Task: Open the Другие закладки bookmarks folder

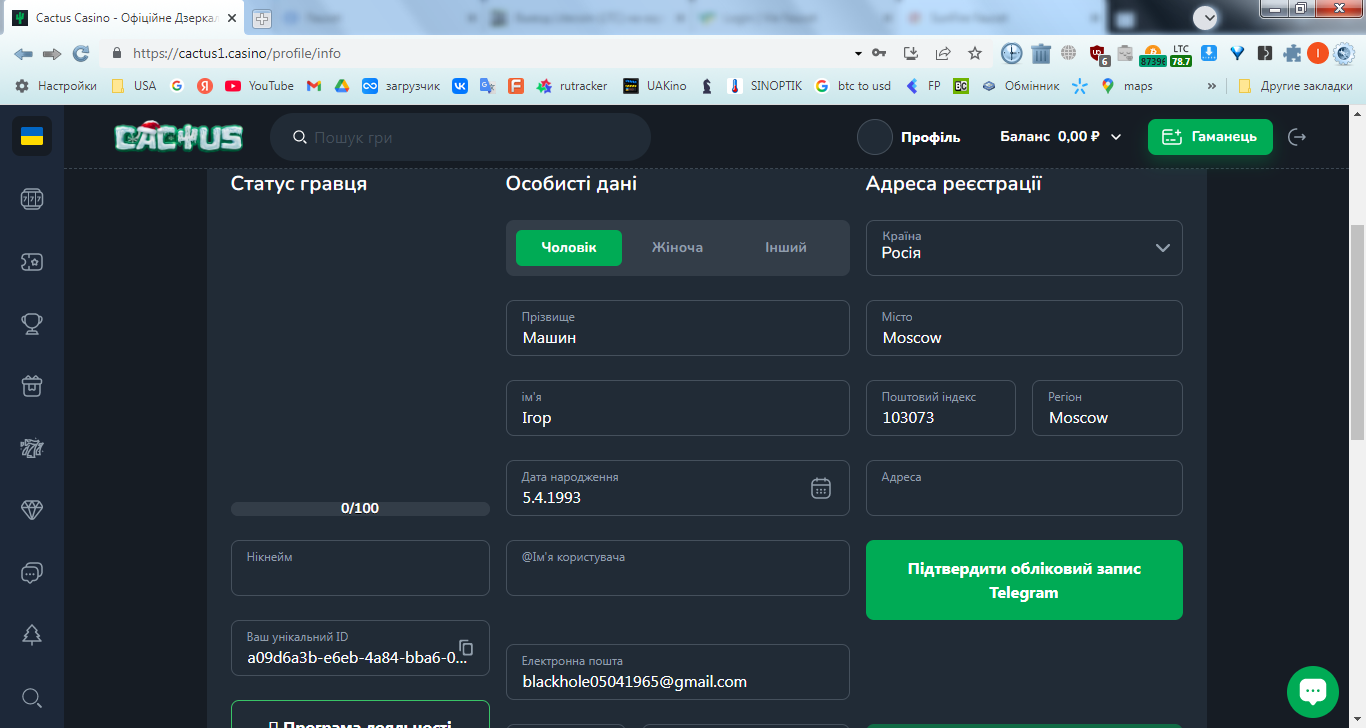Action: (1295, 86)
